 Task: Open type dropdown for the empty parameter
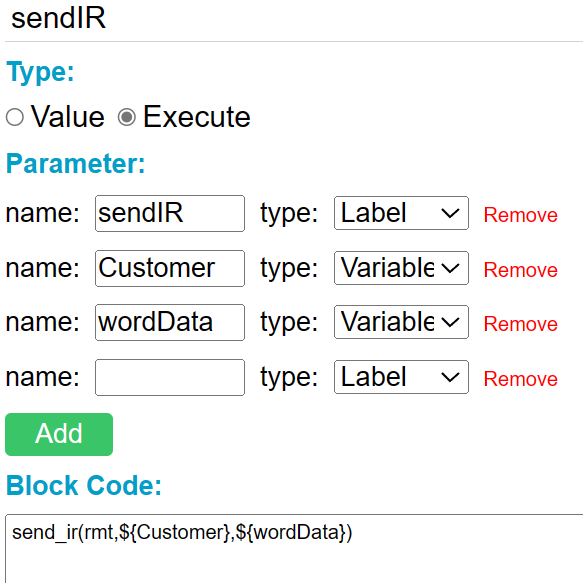[x=401, y=377]
